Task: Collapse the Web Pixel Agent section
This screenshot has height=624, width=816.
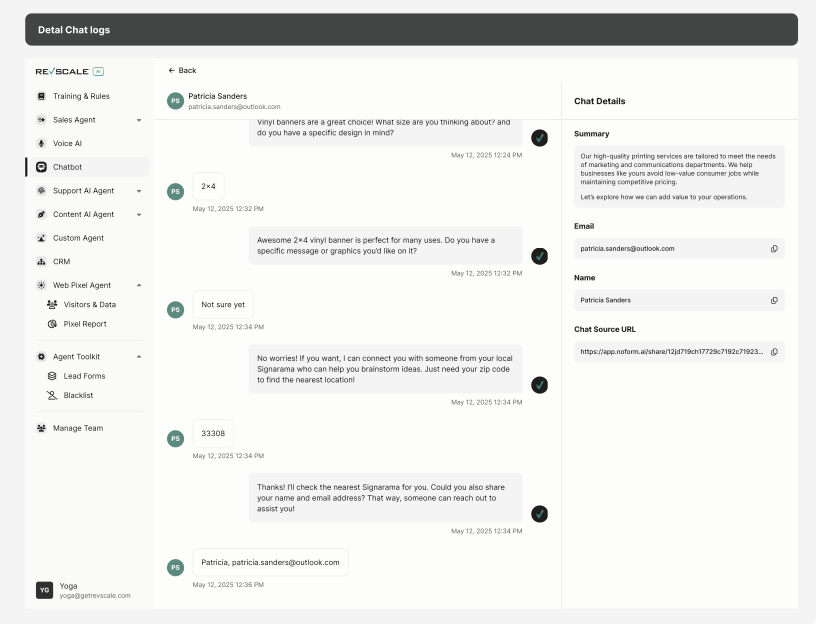Action: tap(139, 286)
